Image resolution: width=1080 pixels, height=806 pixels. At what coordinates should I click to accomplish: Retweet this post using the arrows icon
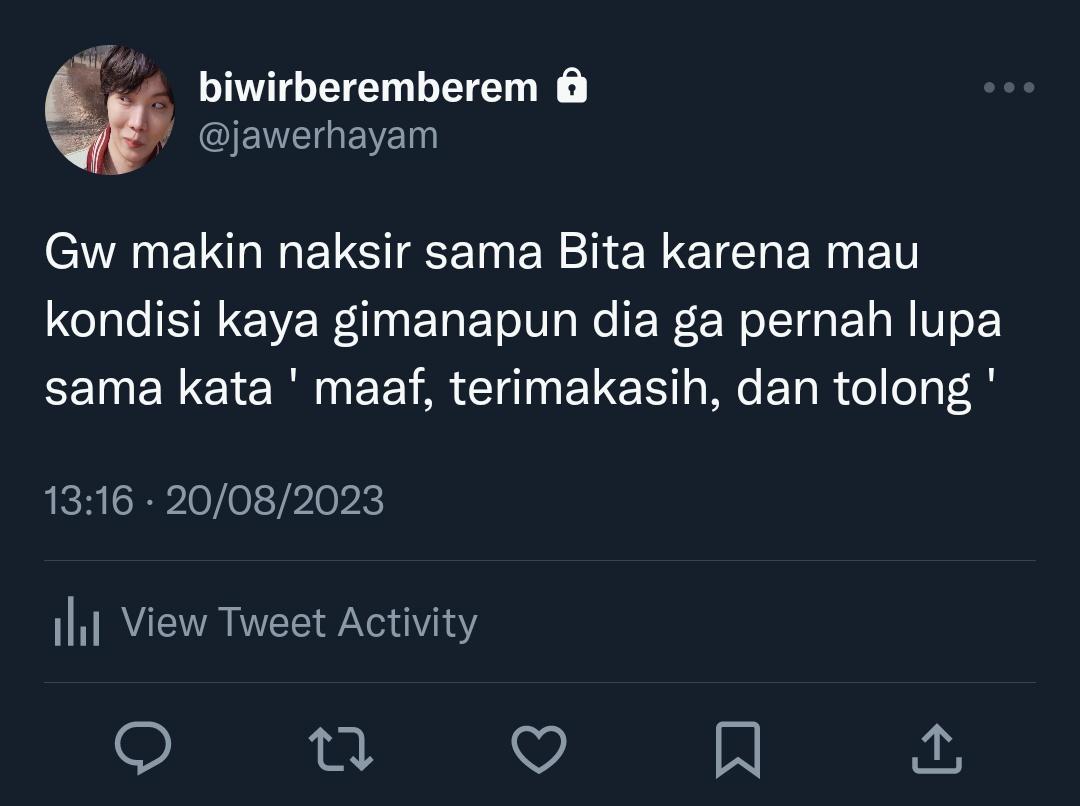pyautogui.click(x=341, y=749)
